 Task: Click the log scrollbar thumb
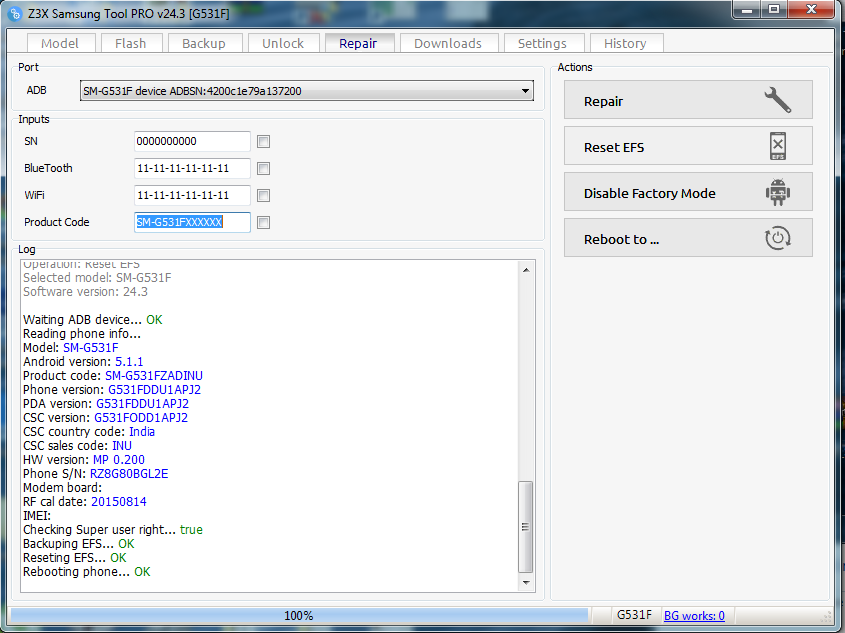tap(526, 527)
